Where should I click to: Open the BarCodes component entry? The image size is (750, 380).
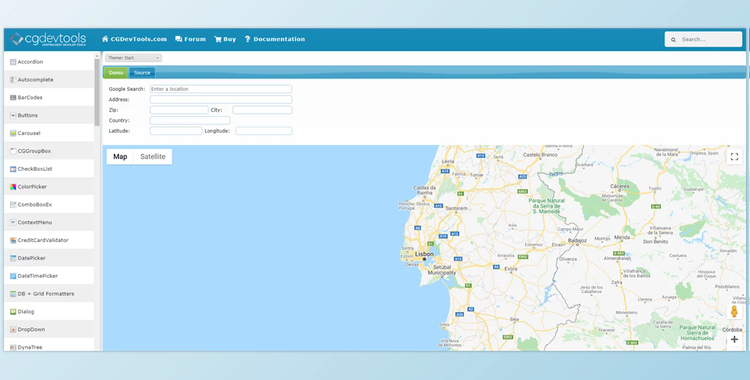tap(49, 98)
